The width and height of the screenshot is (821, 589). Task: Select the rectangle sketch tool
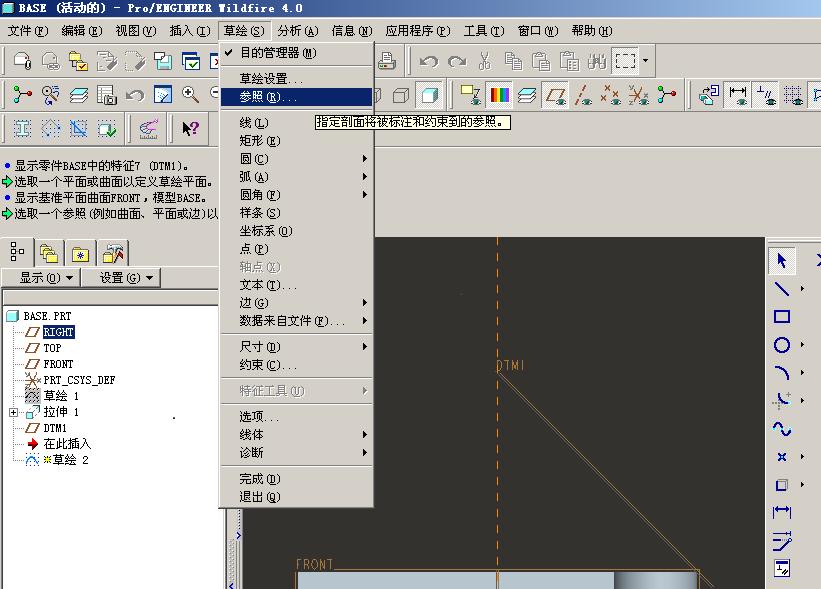click(x=782, y=316)
